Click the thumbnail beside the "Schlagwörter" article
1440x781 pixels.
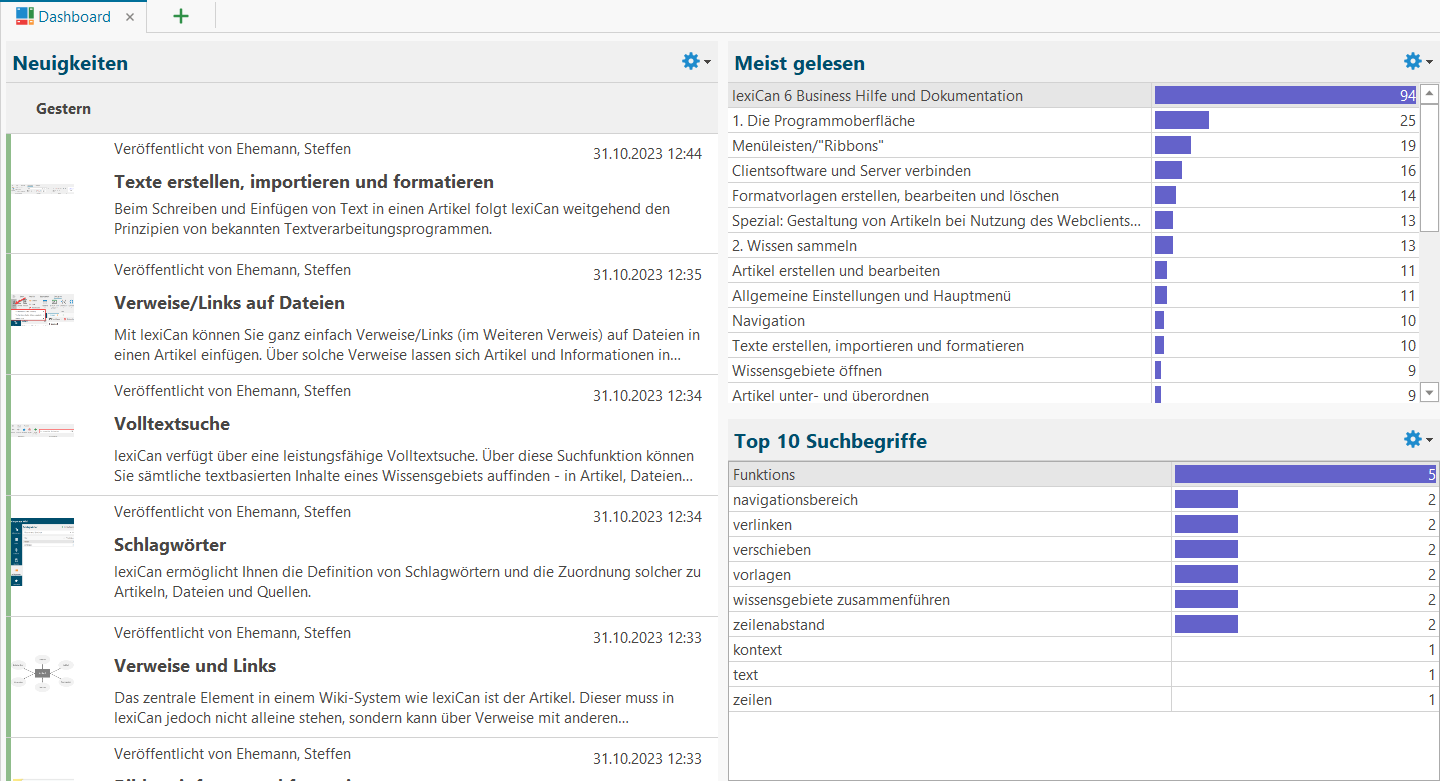42,552
